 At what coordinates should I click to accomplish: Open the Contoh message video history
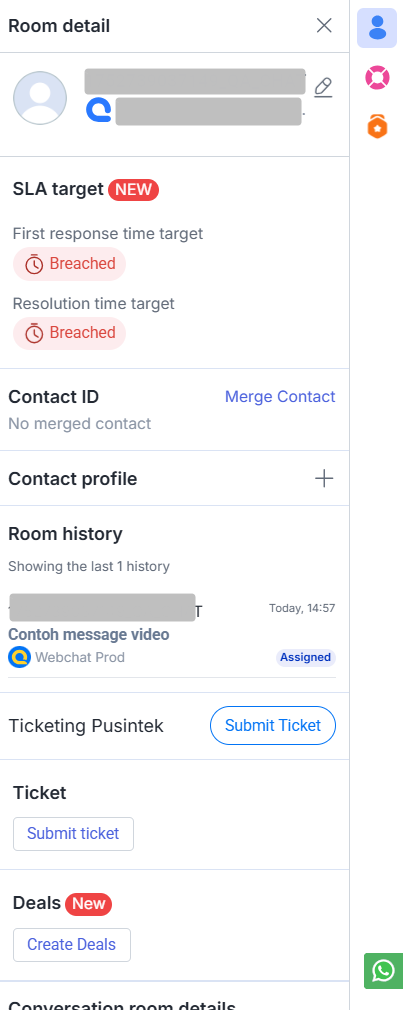[89, 634]
